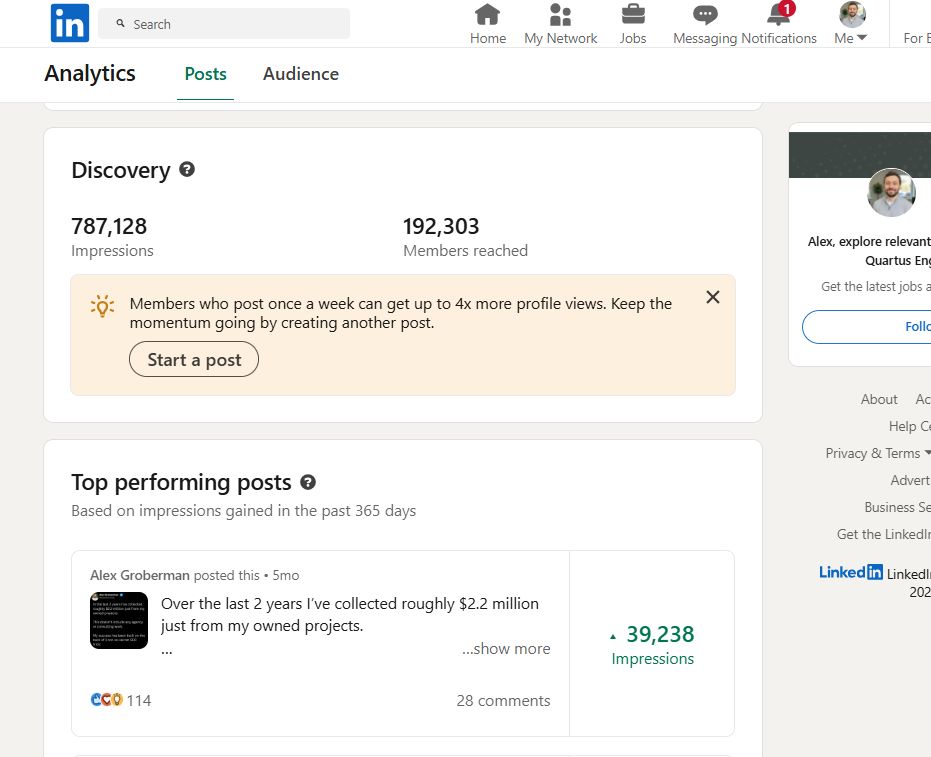Click the post reaction emoji icons
Screen dimensions: 931x757
(x=106, y=700)
